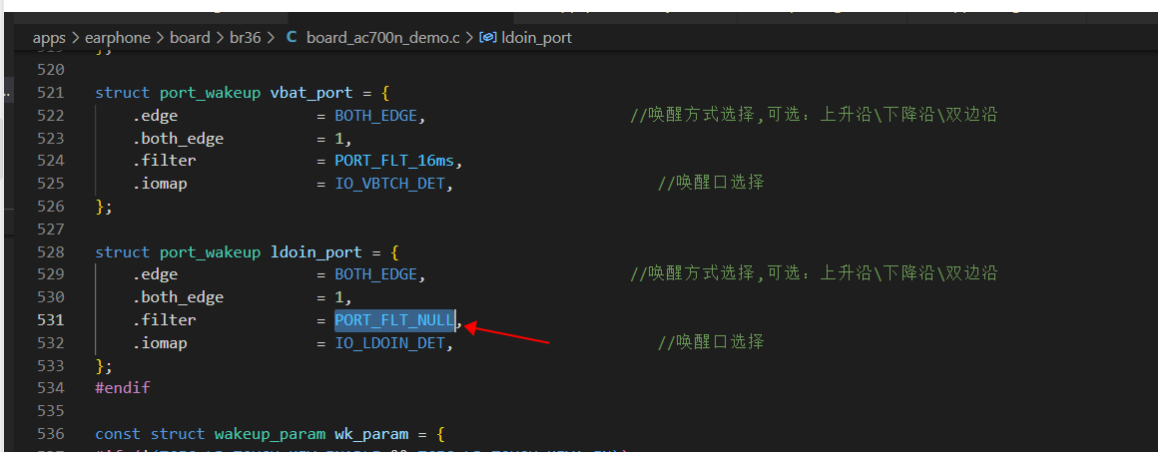Click the closing '};' on line 526

(x=104, y=206)
